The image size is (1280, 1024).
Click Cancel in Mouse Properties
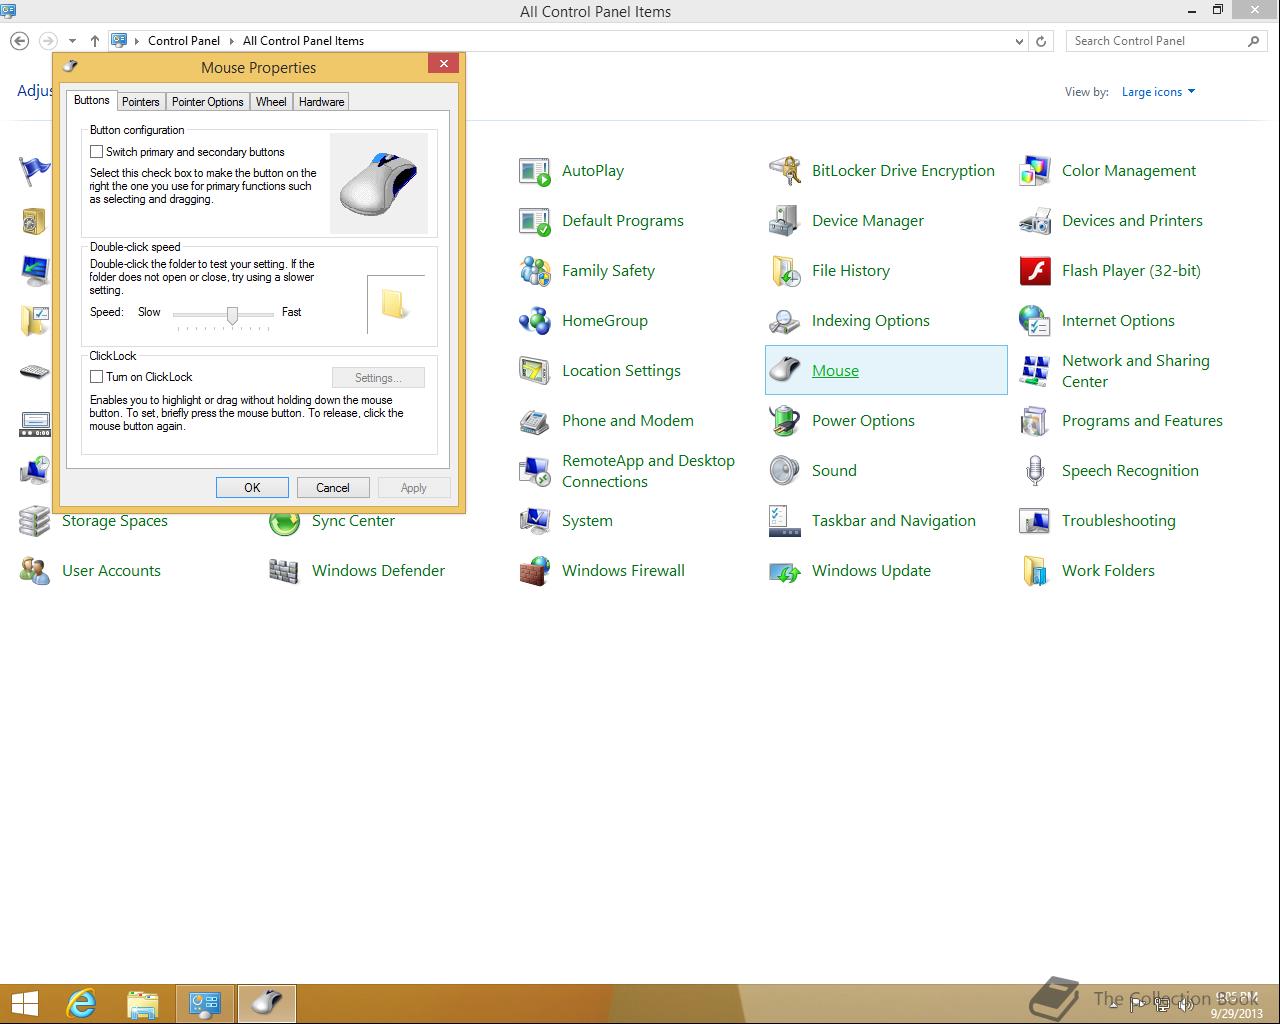click(333, 488)
